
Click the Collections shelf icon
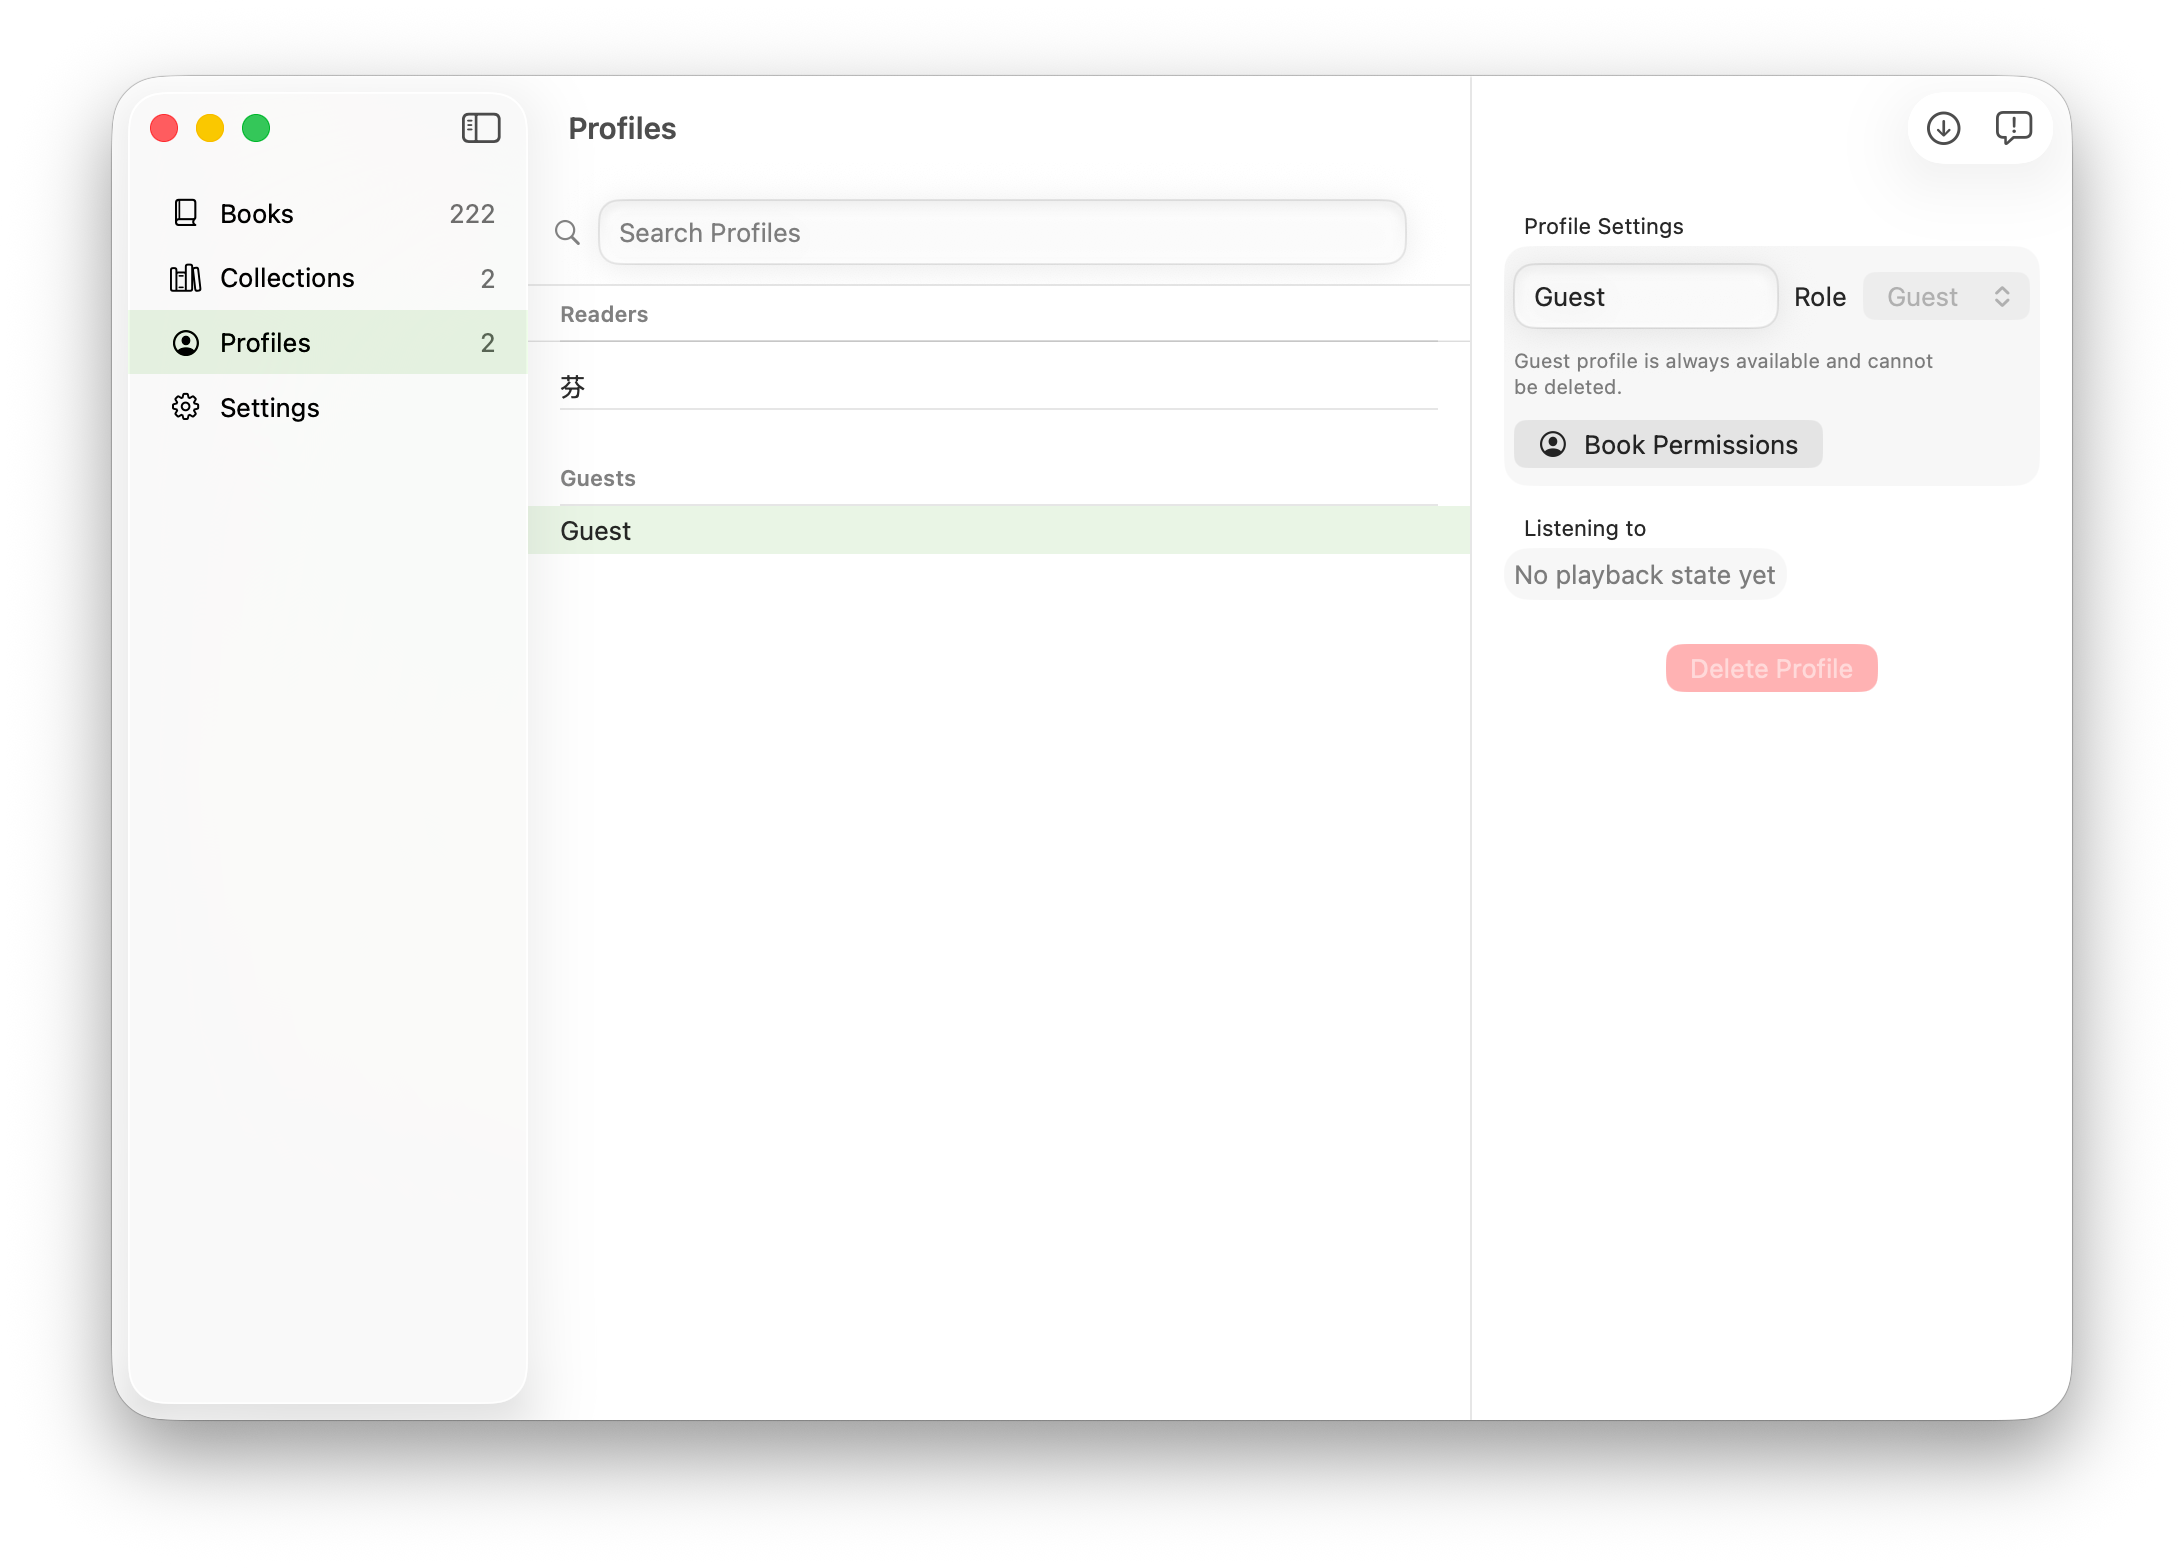(x=185, y=277)
